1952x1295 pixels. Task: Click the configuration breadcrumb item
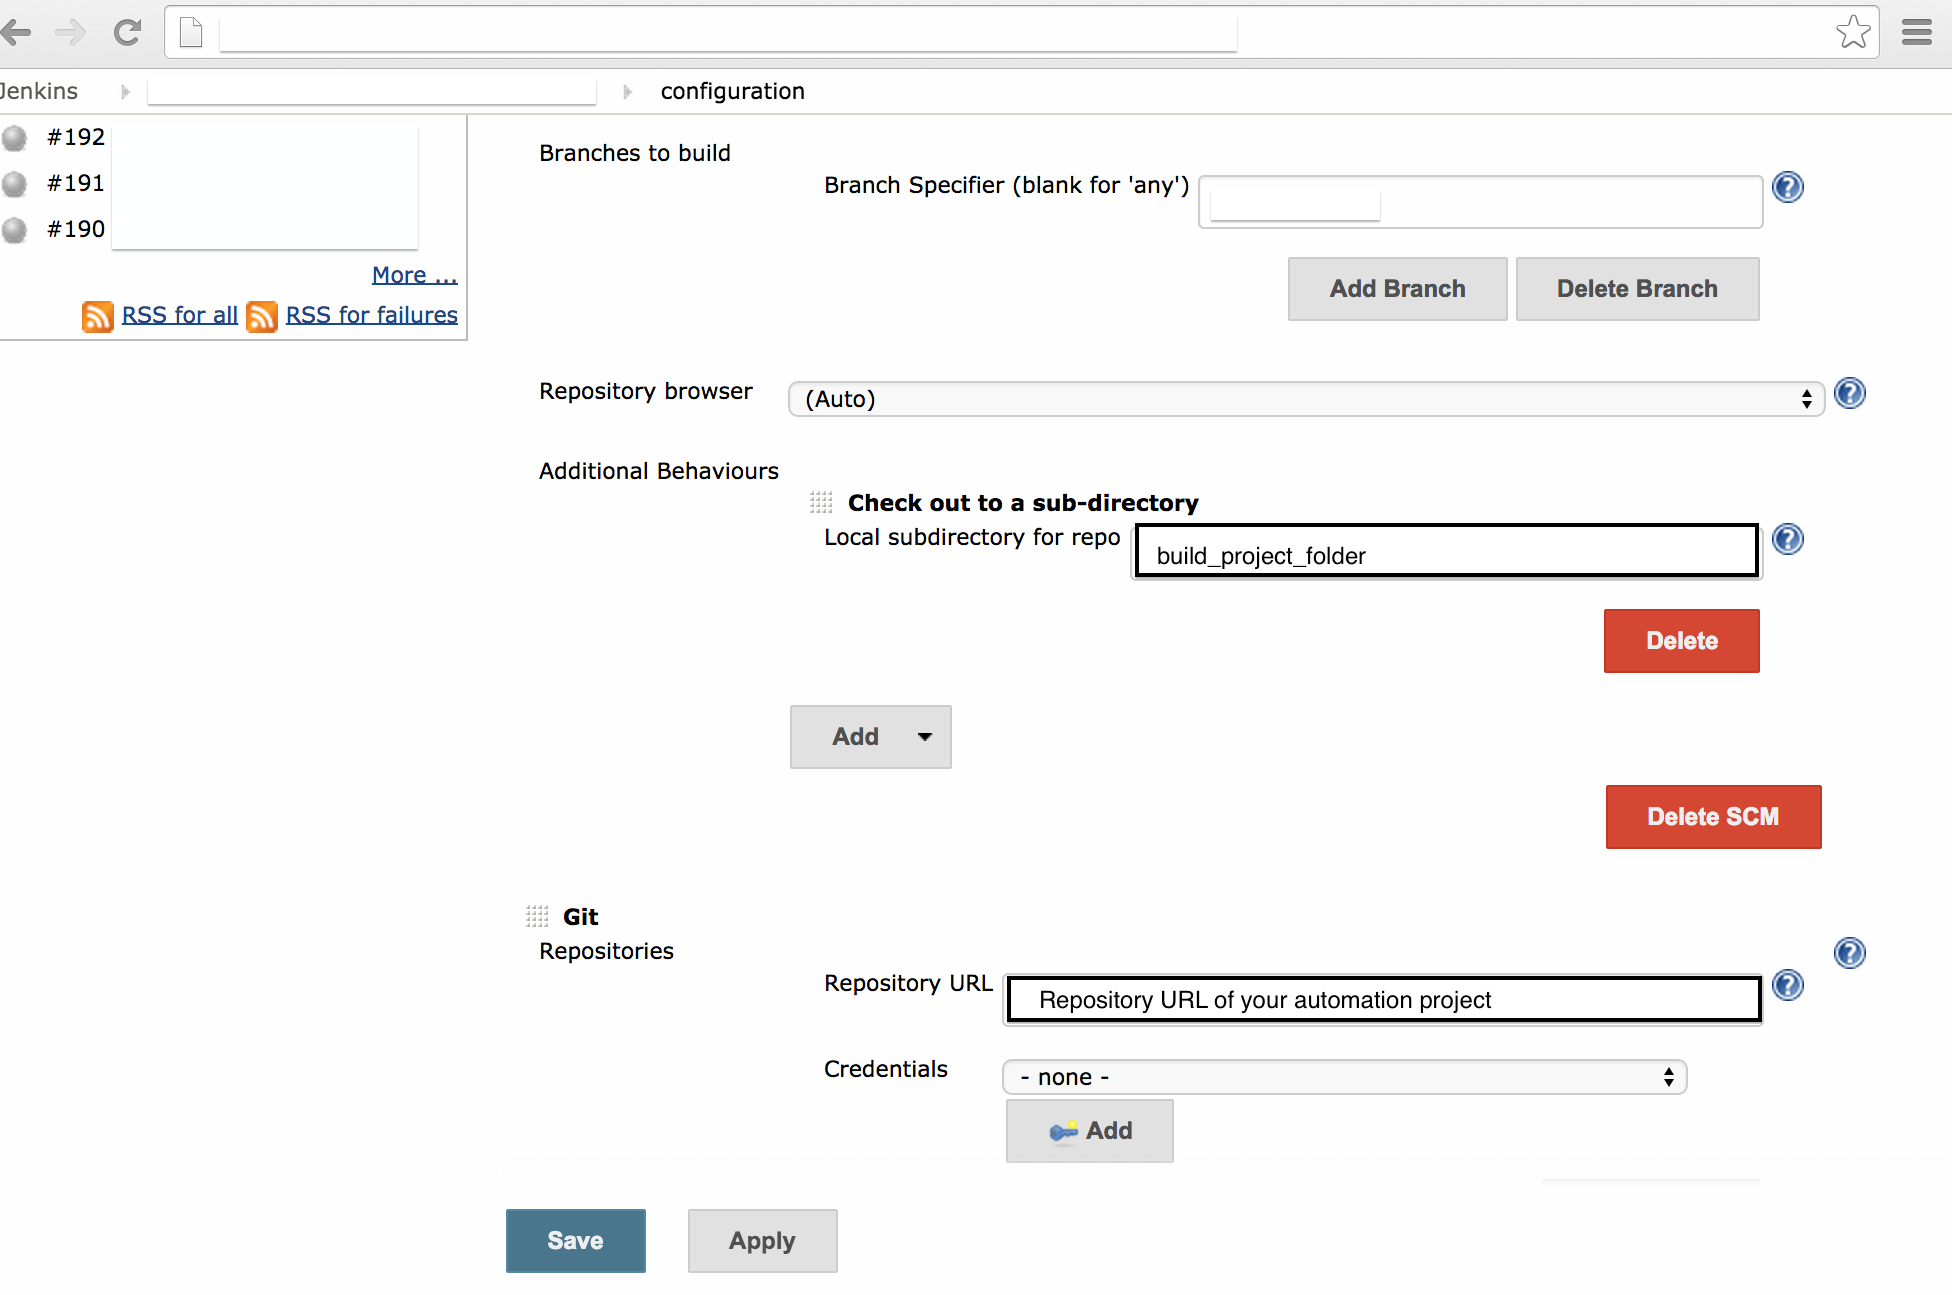point(732,91)
